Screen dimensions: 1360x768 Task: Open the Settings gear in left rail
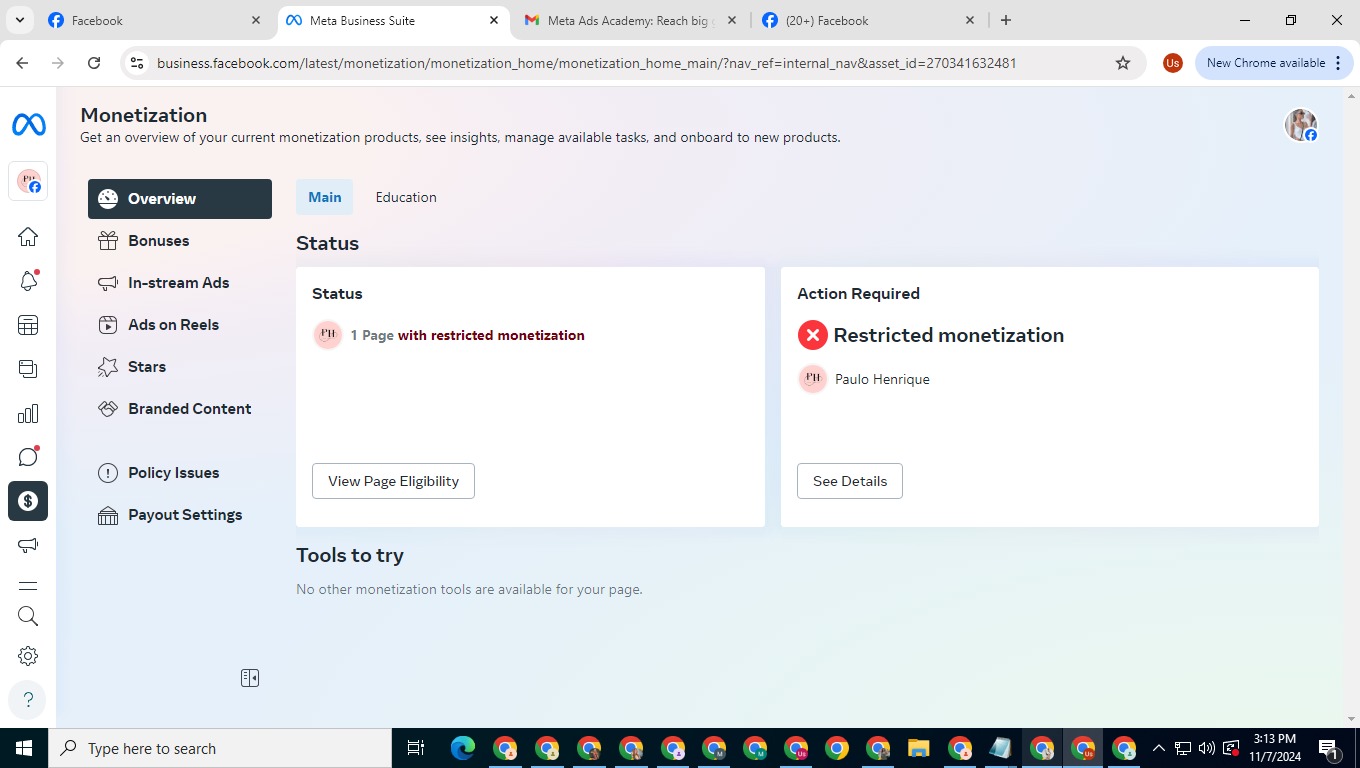pyautogui.click(x=28, y=656)
